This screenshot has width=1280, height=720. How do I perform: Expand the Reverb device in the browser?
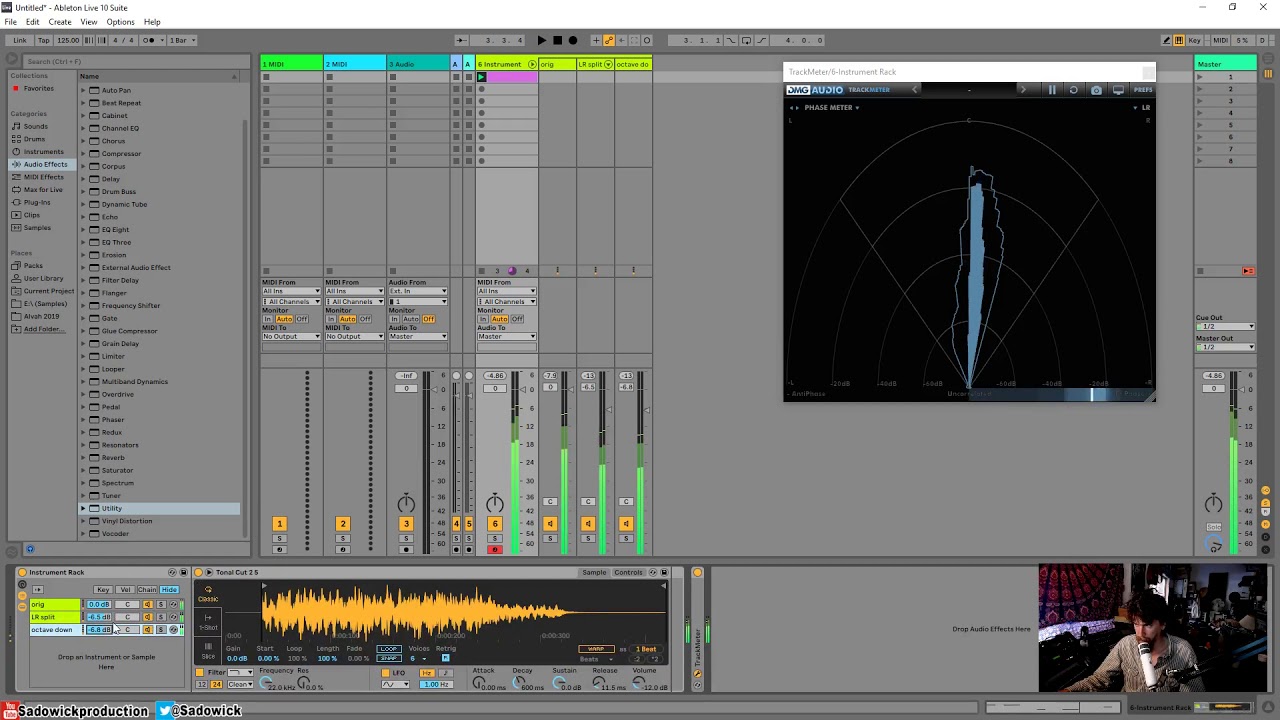point(84,458)
